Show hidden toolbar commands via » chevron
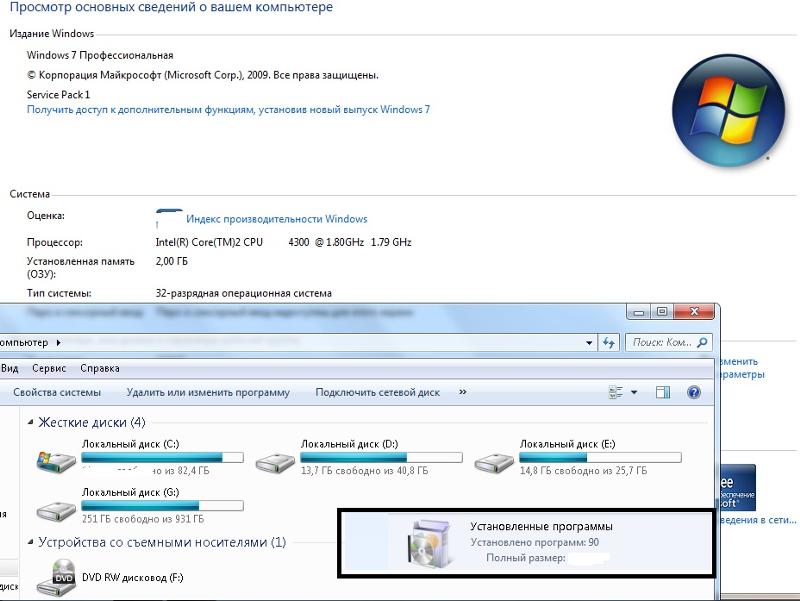800x601 pixels. tap(463, 392)
